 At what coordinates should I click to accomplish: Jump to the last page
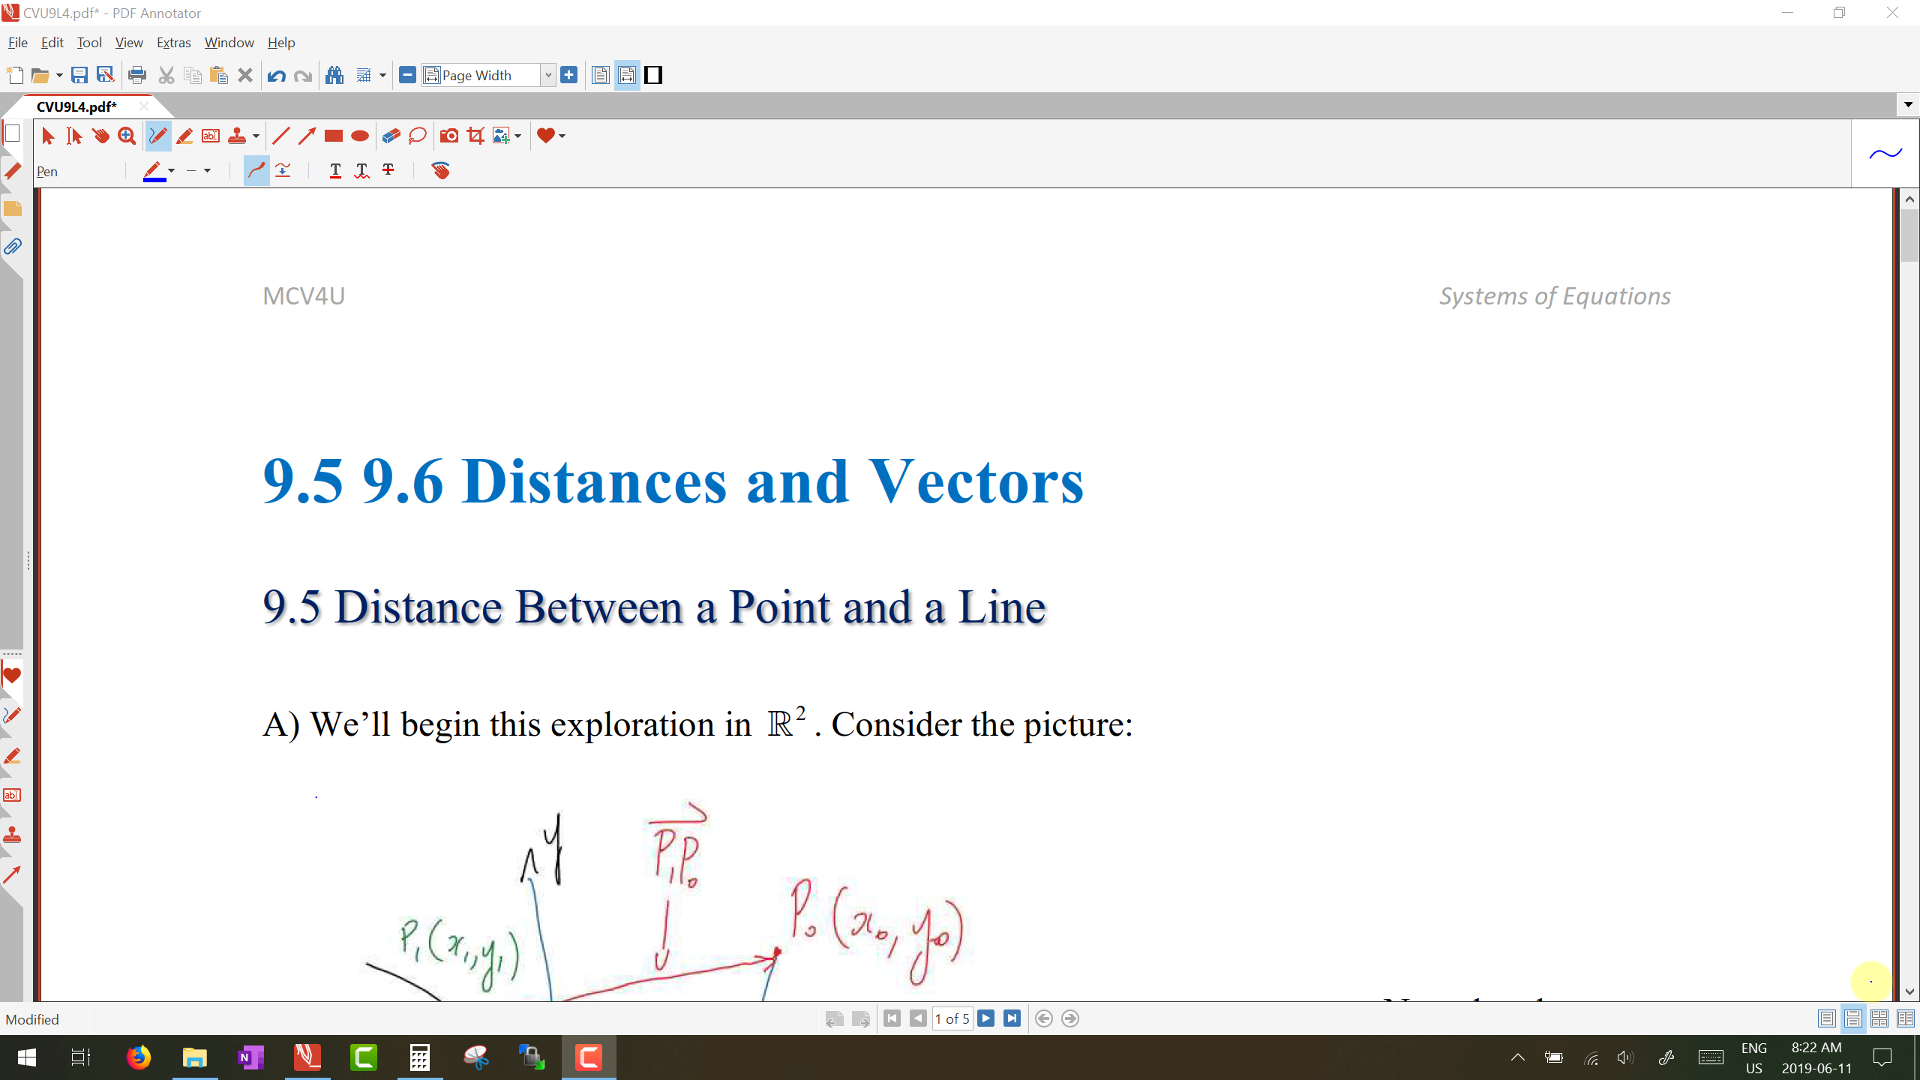[x=1012, y=1019]
